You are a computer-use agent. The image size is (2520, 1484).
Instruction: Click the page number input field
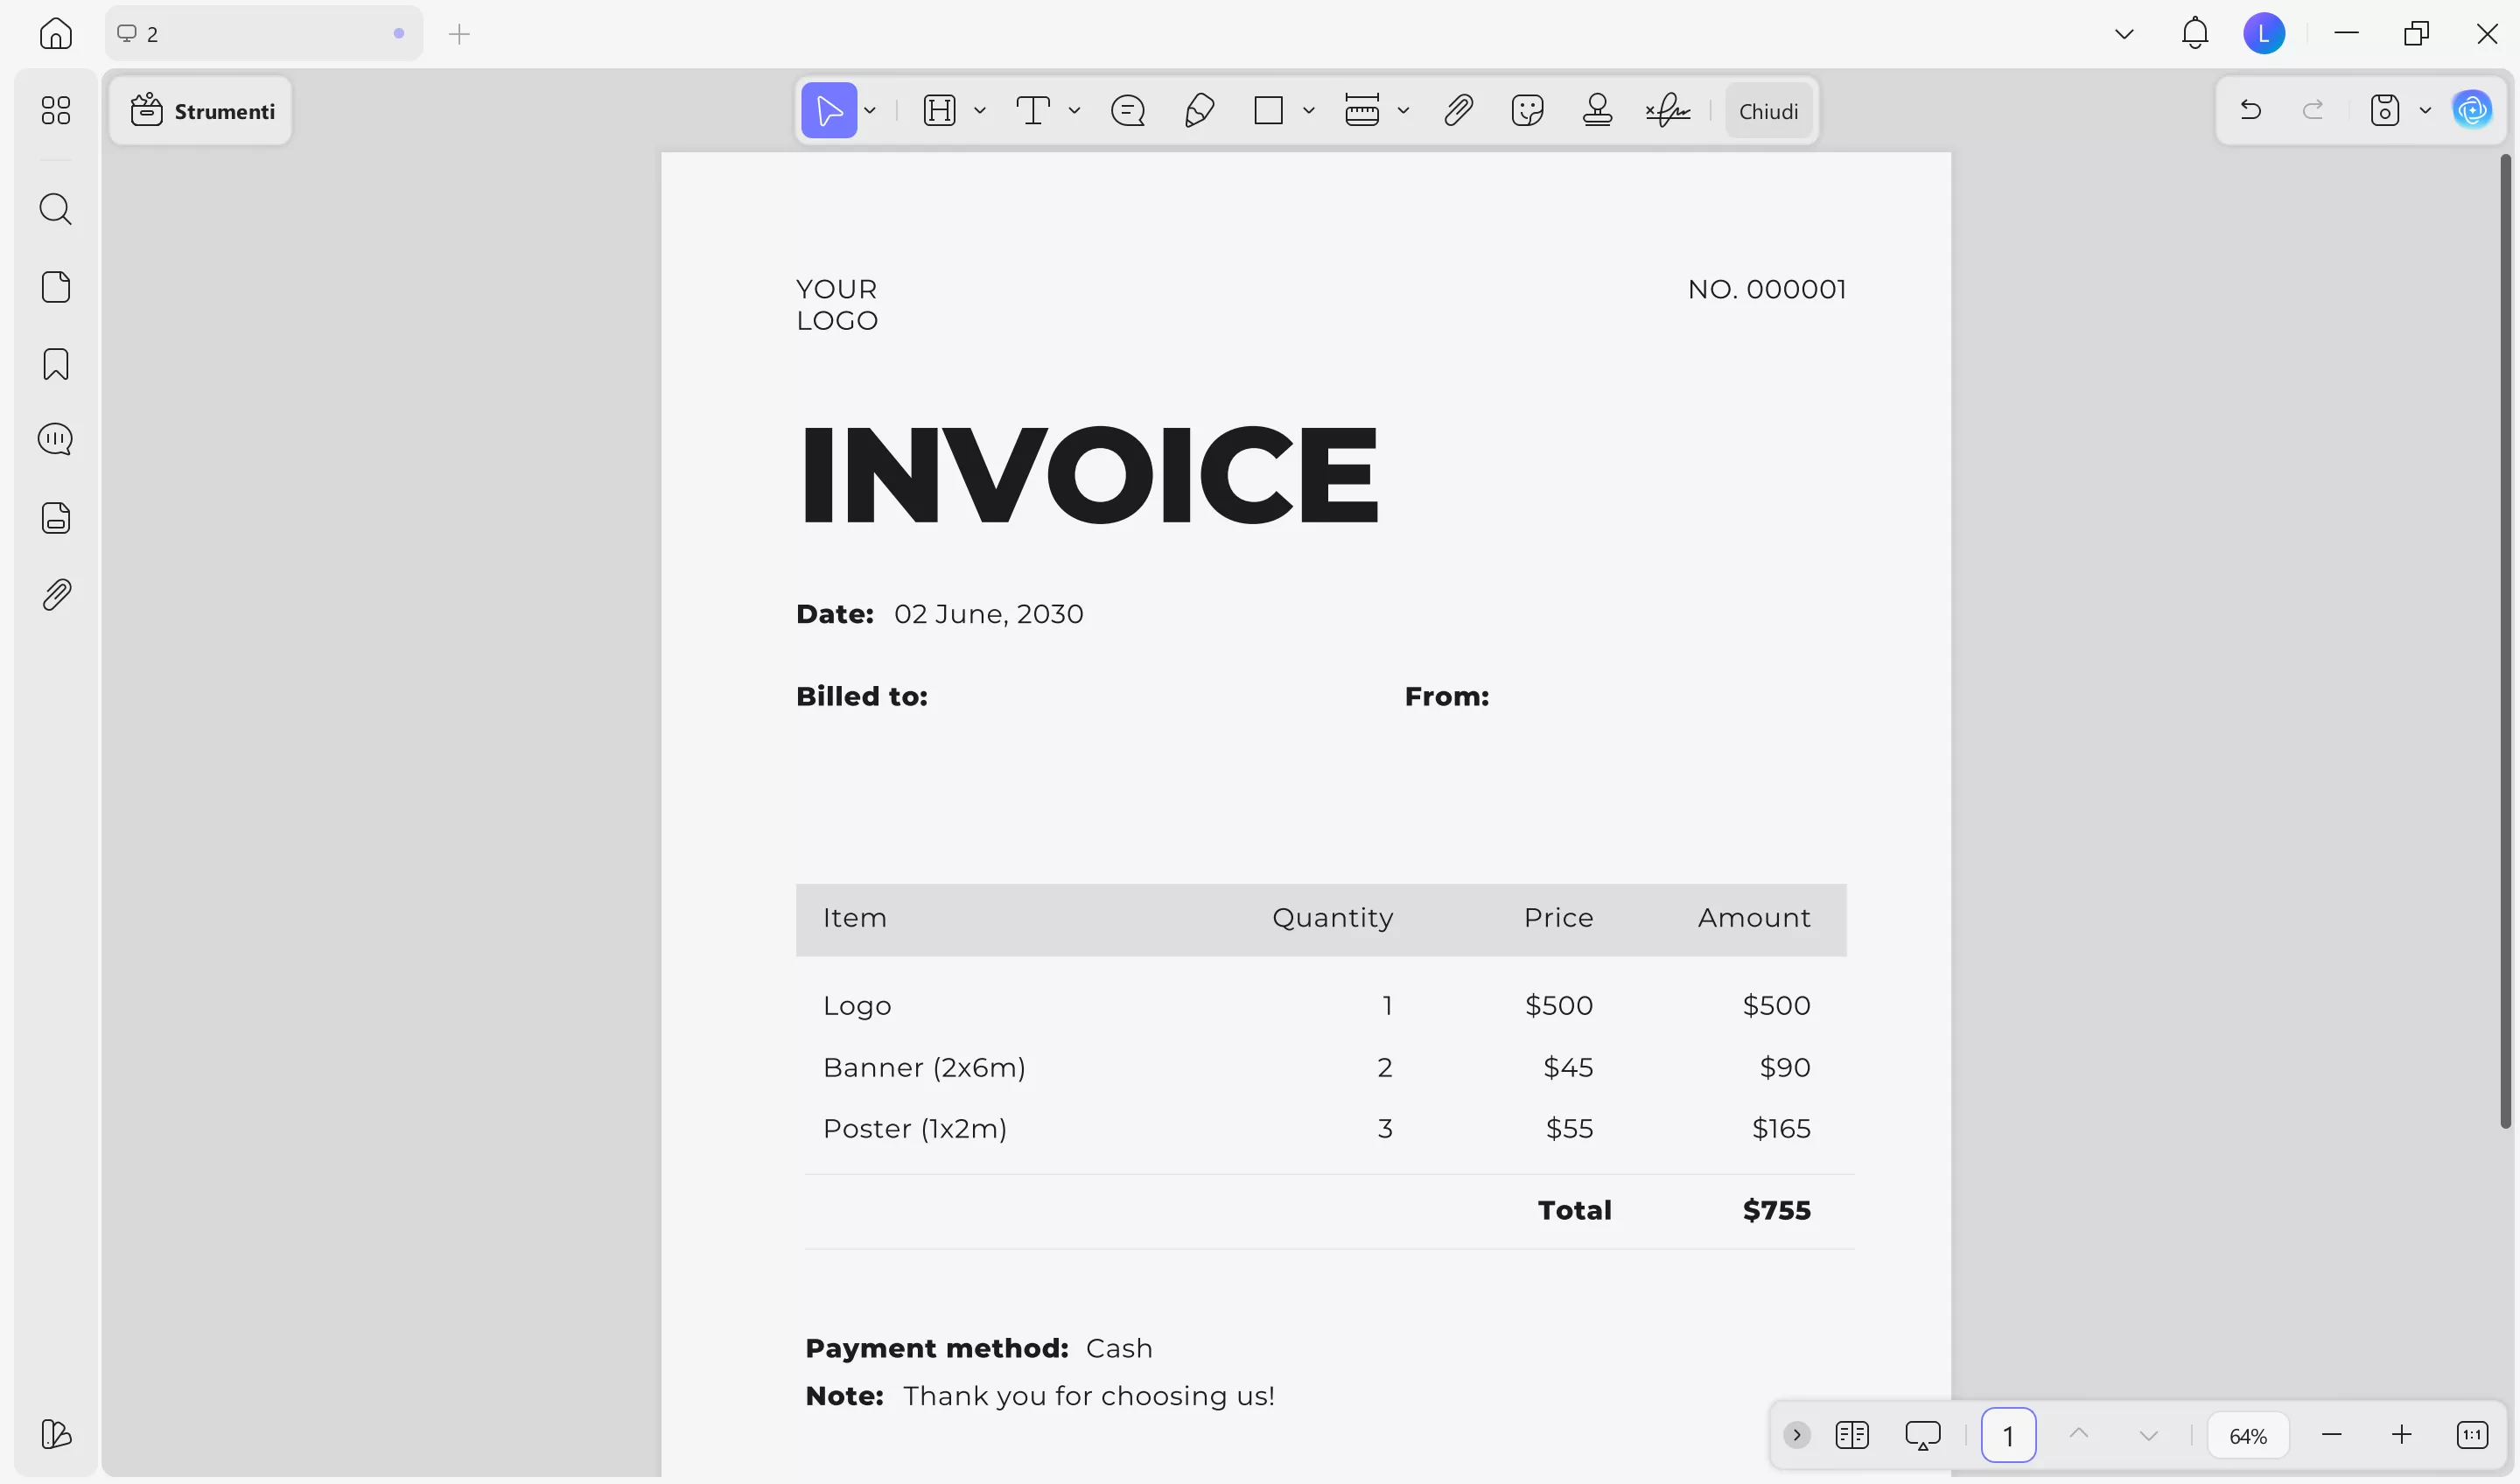point(2008,1436)
